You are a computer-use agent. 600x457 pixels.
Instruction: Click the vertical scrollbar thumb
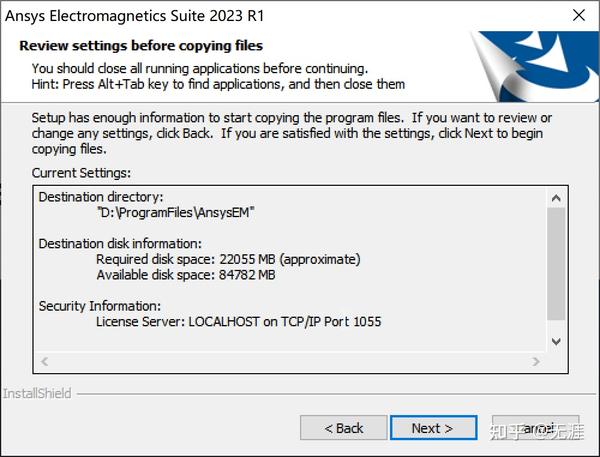coord(556,264)
